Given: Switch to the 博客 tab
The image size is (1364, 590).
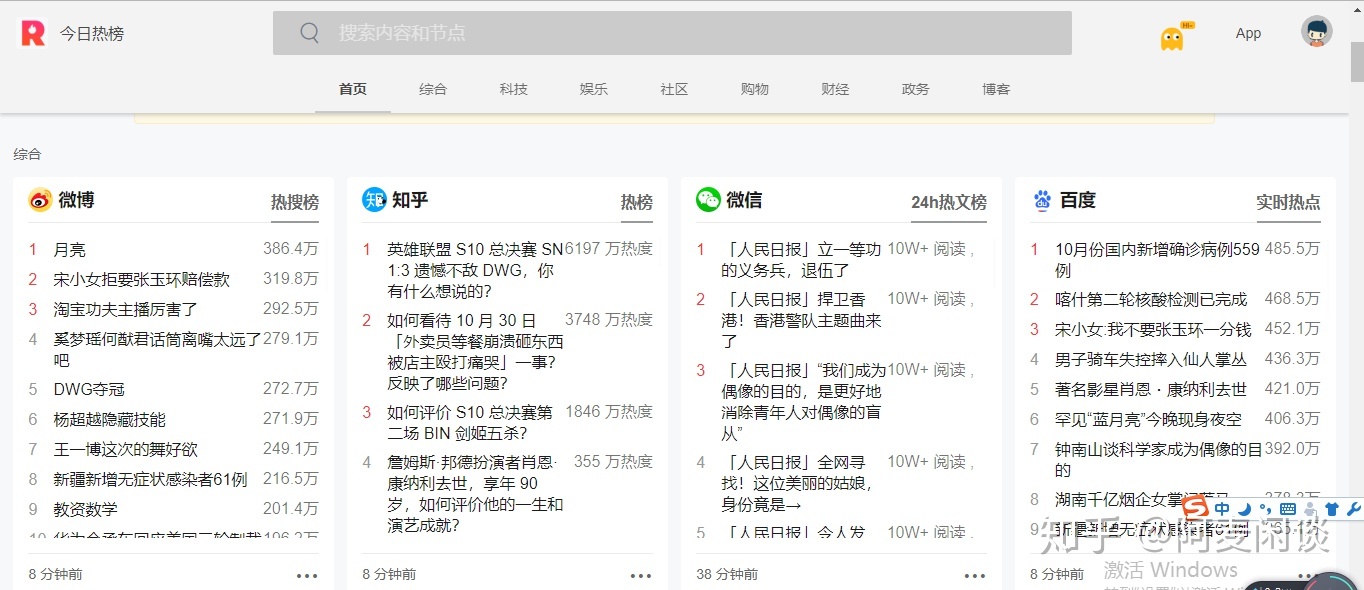Looking at the screenshot, I should (996, 89).
